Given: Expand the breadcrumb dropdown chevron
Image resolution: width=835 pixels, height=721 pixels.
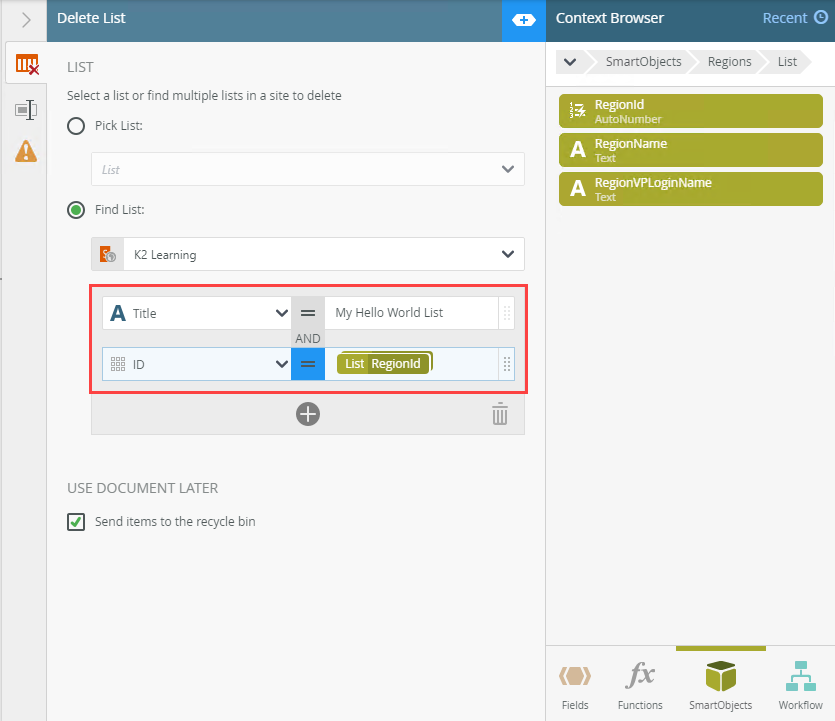Looking at the screenshot, I should (x=570, y=62).
